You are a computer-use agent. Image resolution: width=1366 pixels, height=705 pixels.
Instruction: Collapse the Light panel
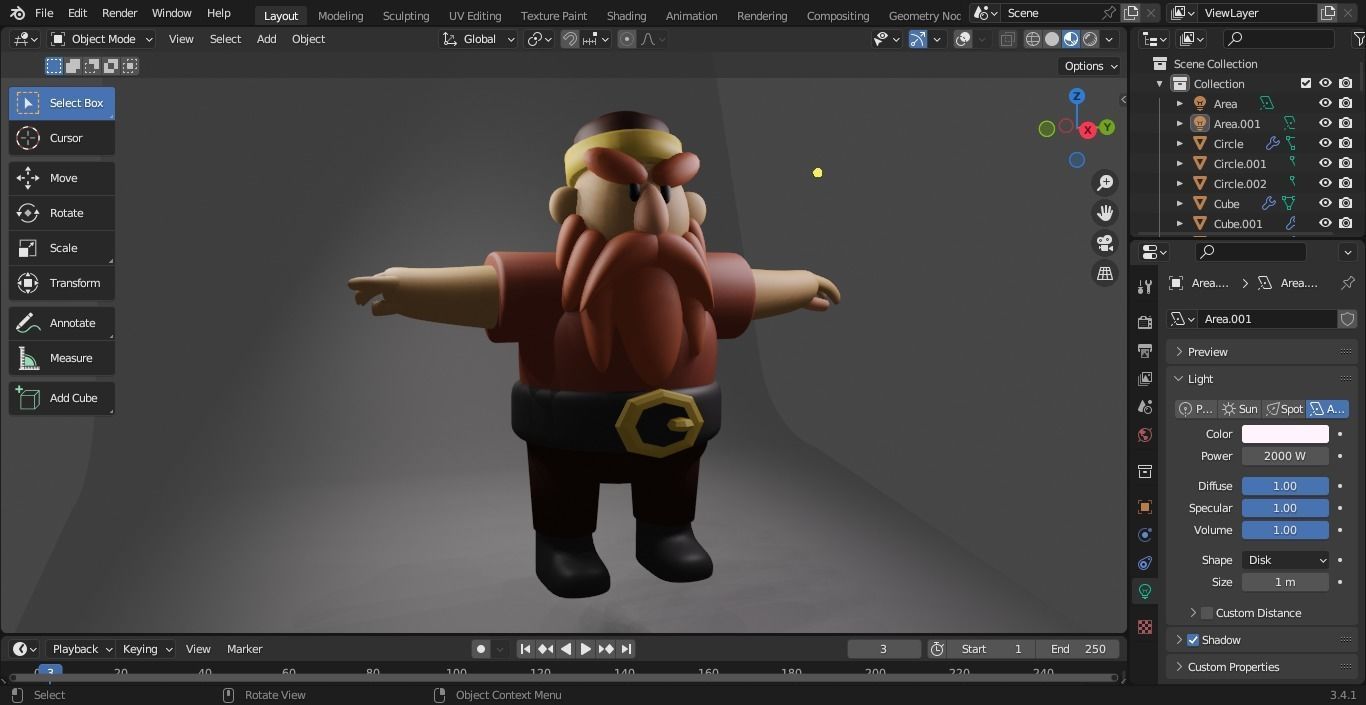pos(1260,379)
